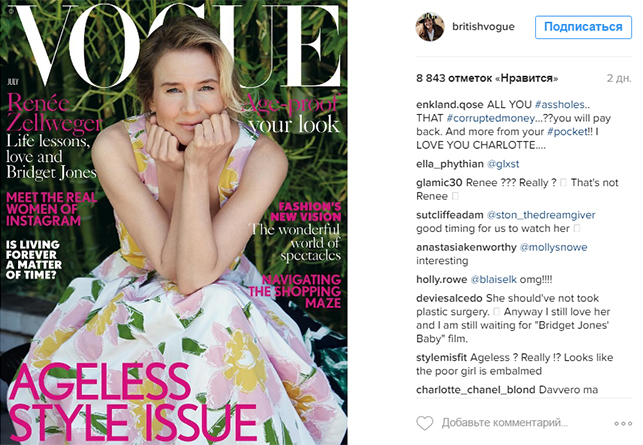This screenshot has height=445, width=643.
Task: Click the Добавьте комментарий comment field
Action: 505,423
